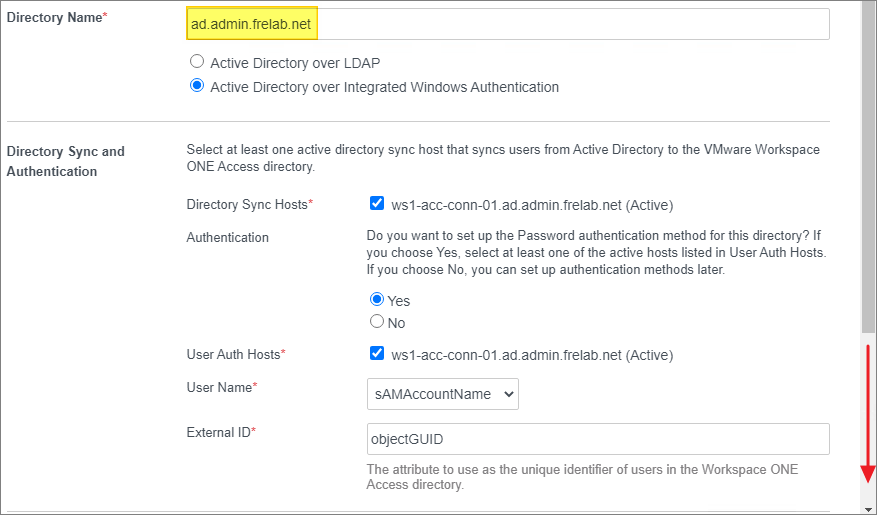Image resolution: width=877 pixels, height=515 pixels.
Task: Click the External ID objectGUID field
Action: pyautogui.click(x=598, y=439)
